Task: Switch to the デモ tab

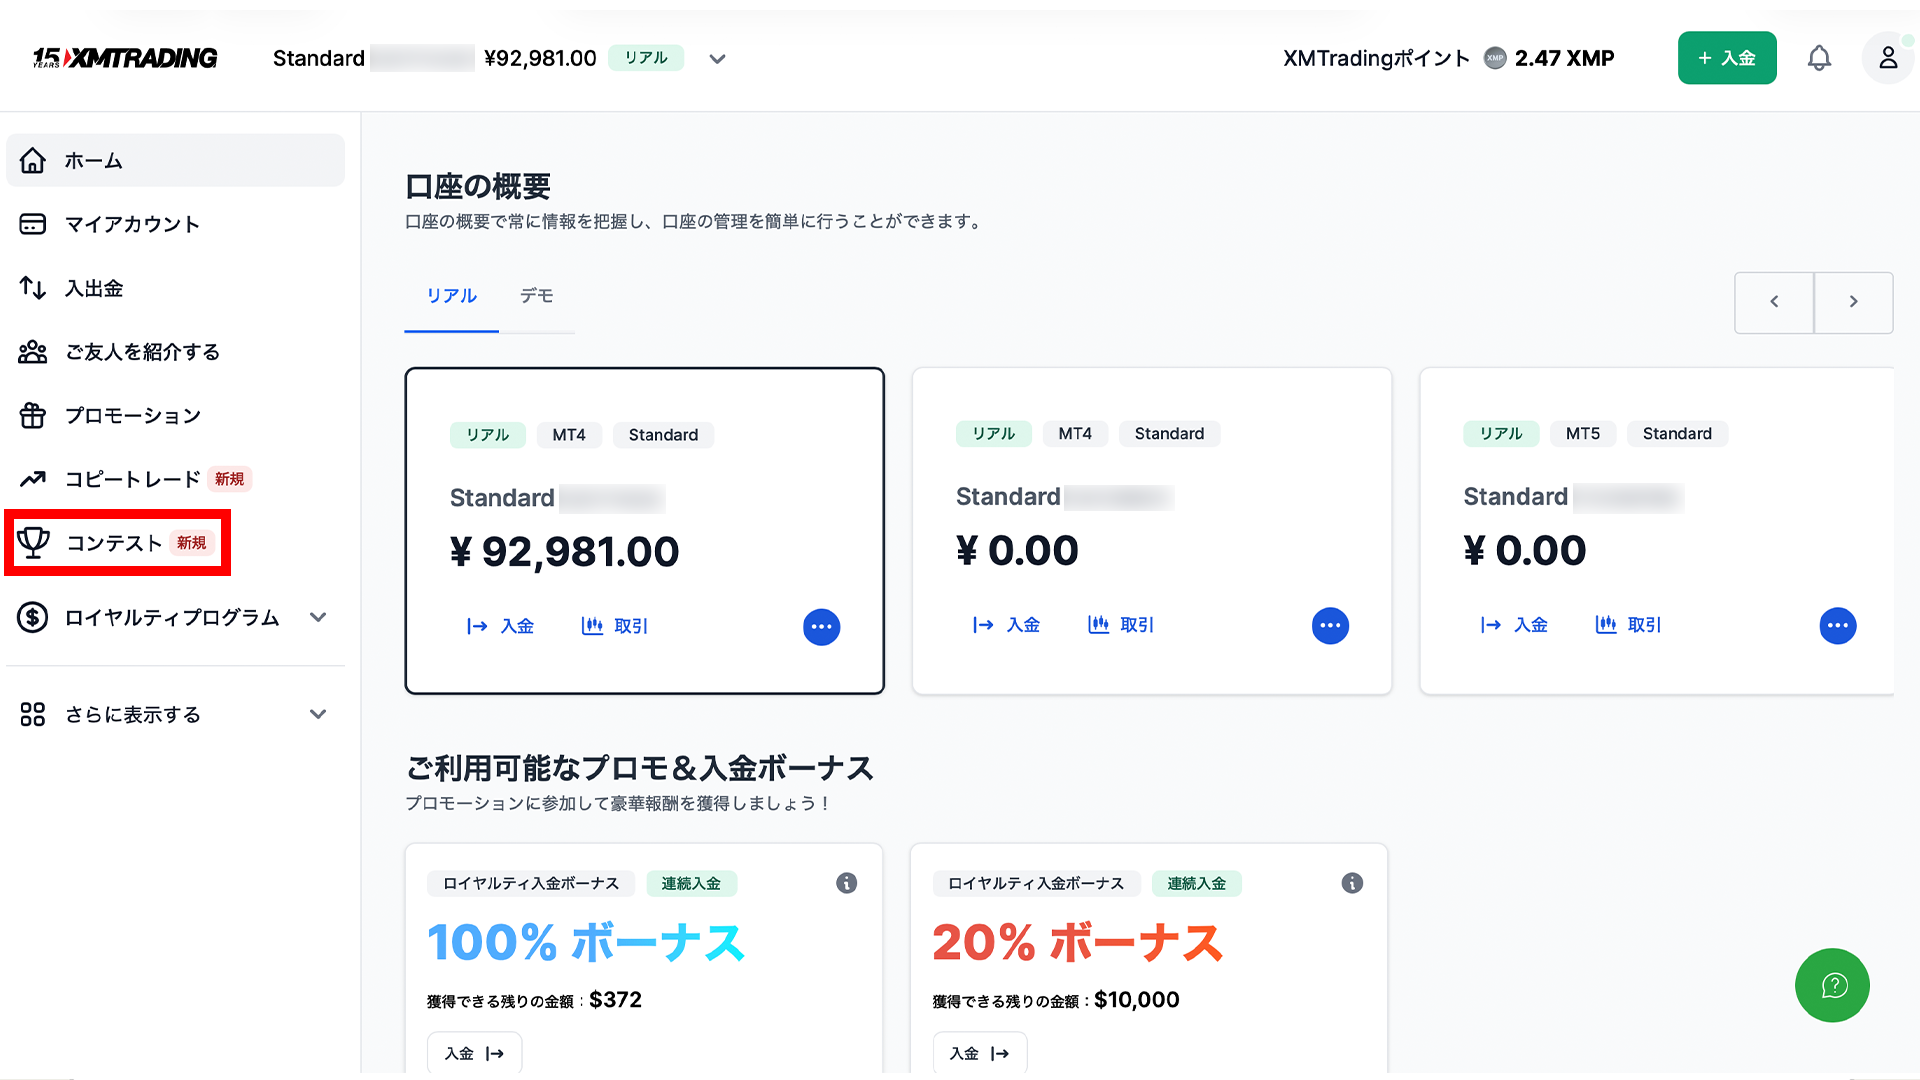Action: (x=536, y=296)
